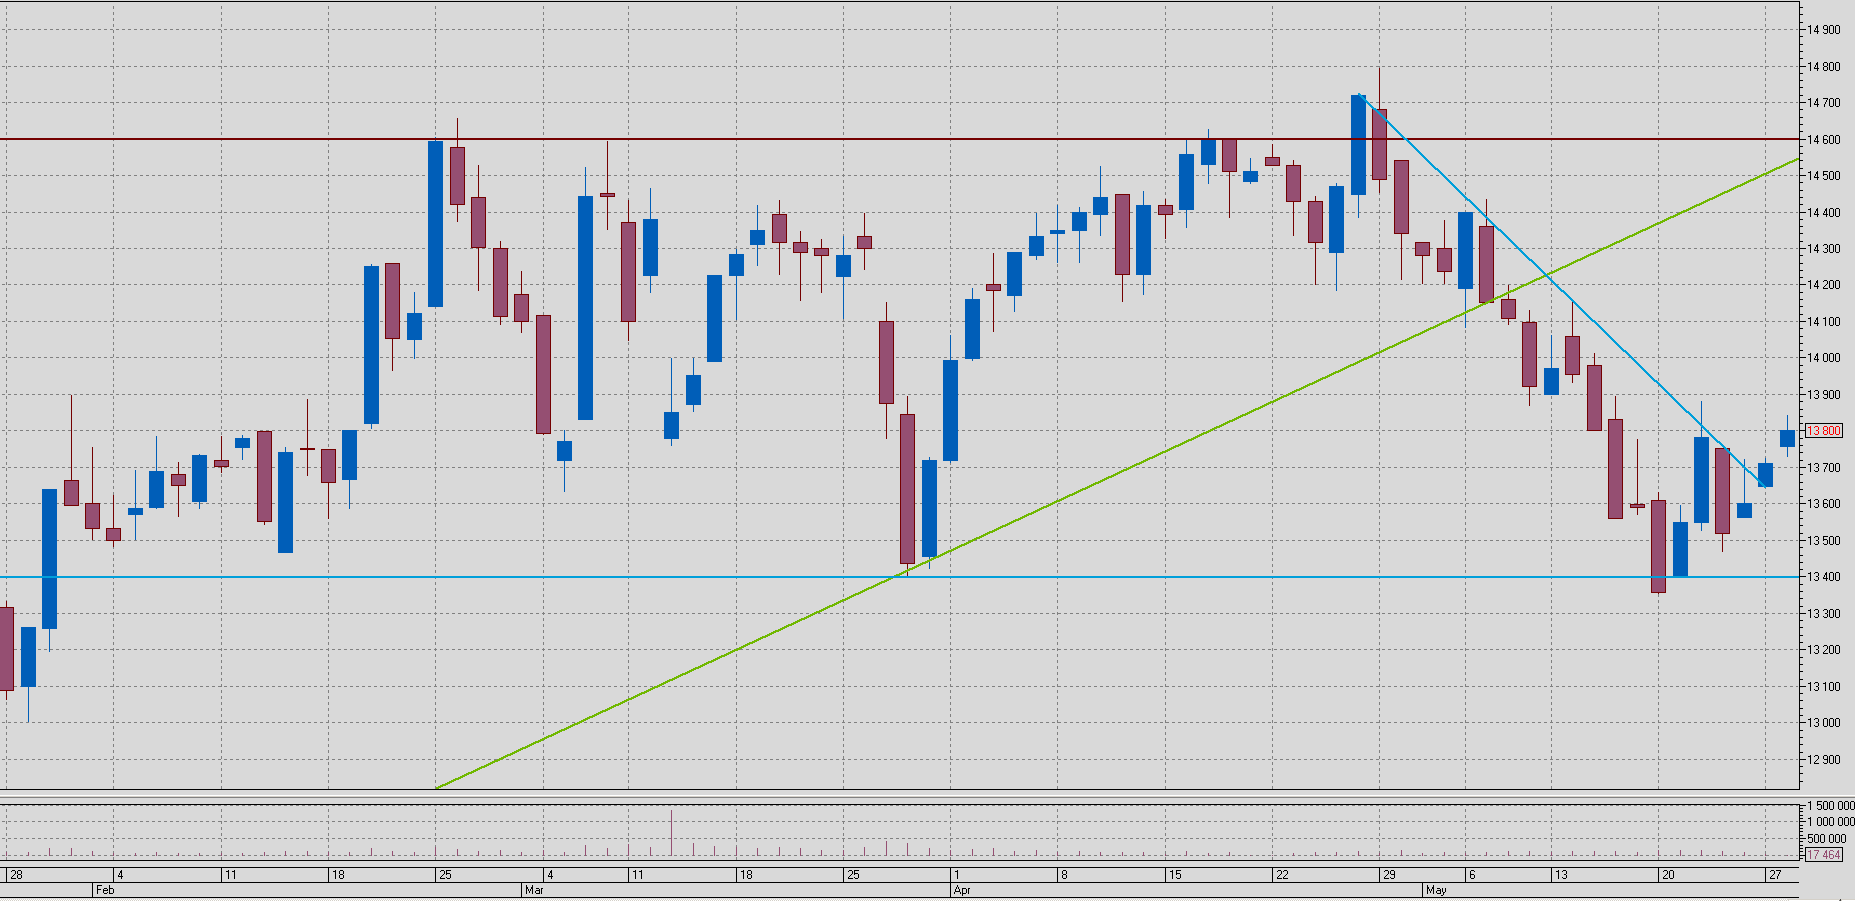Click the 14 600 price axis label
The width and height of the screenshot is (1855, 901).
(x=1824, y=140)
